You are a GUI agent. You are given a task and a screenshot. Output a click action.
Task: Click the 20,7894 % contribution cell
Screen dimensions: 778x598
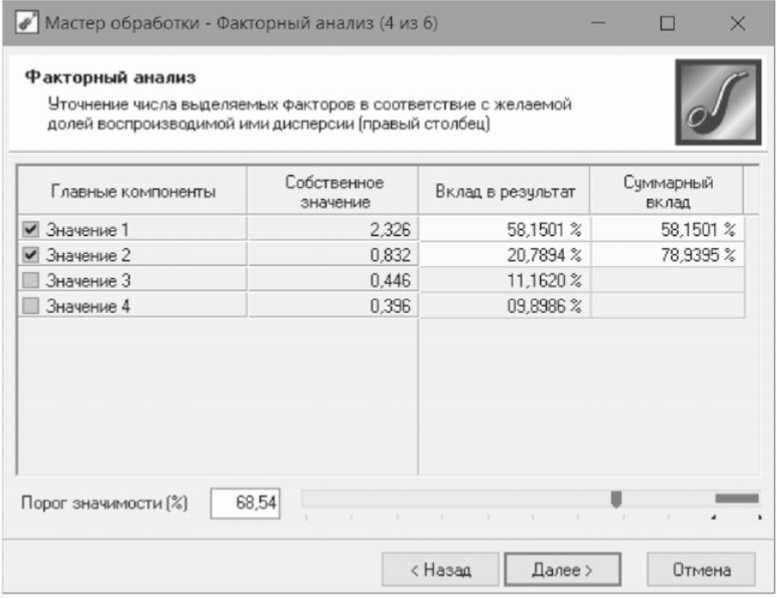pos(505,255)
